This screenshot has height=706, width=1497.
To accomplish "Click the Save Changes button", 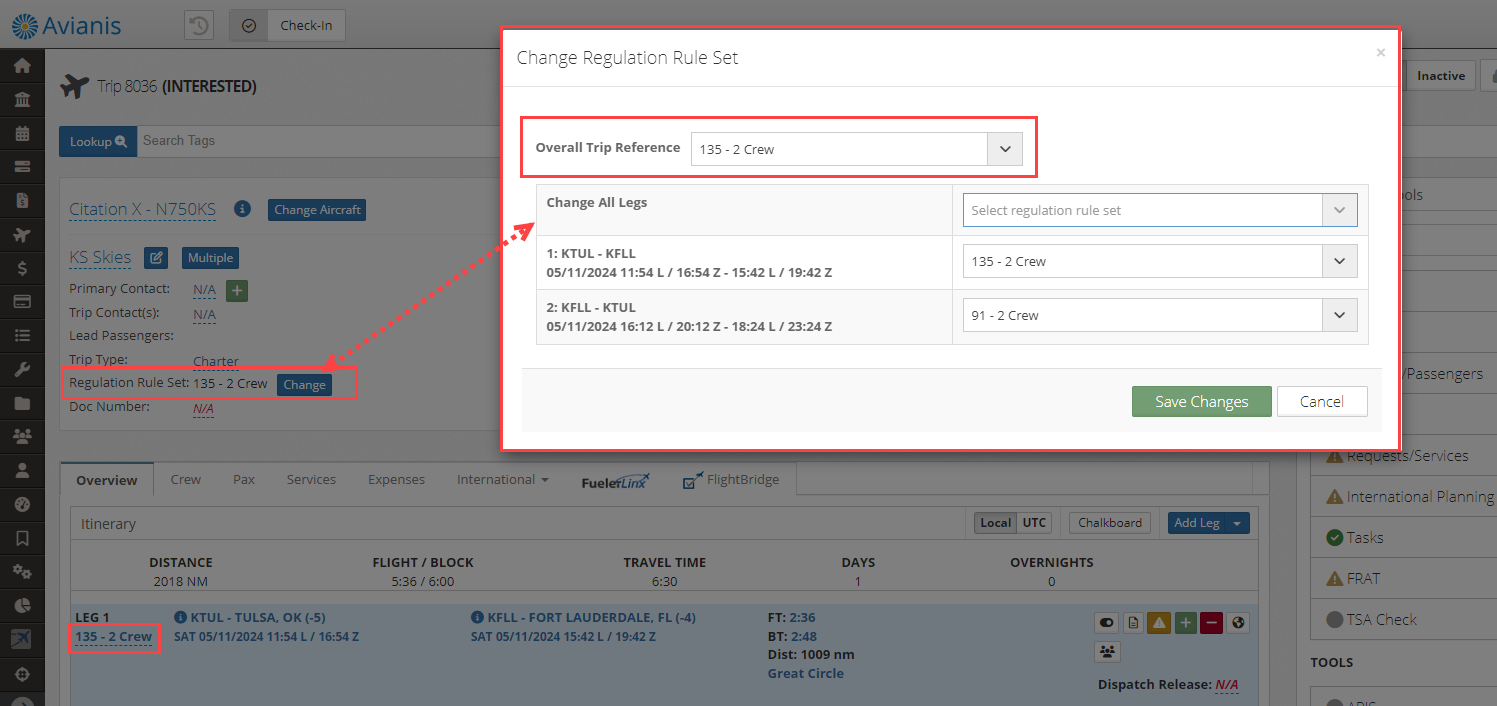I will pos(1201,402).
